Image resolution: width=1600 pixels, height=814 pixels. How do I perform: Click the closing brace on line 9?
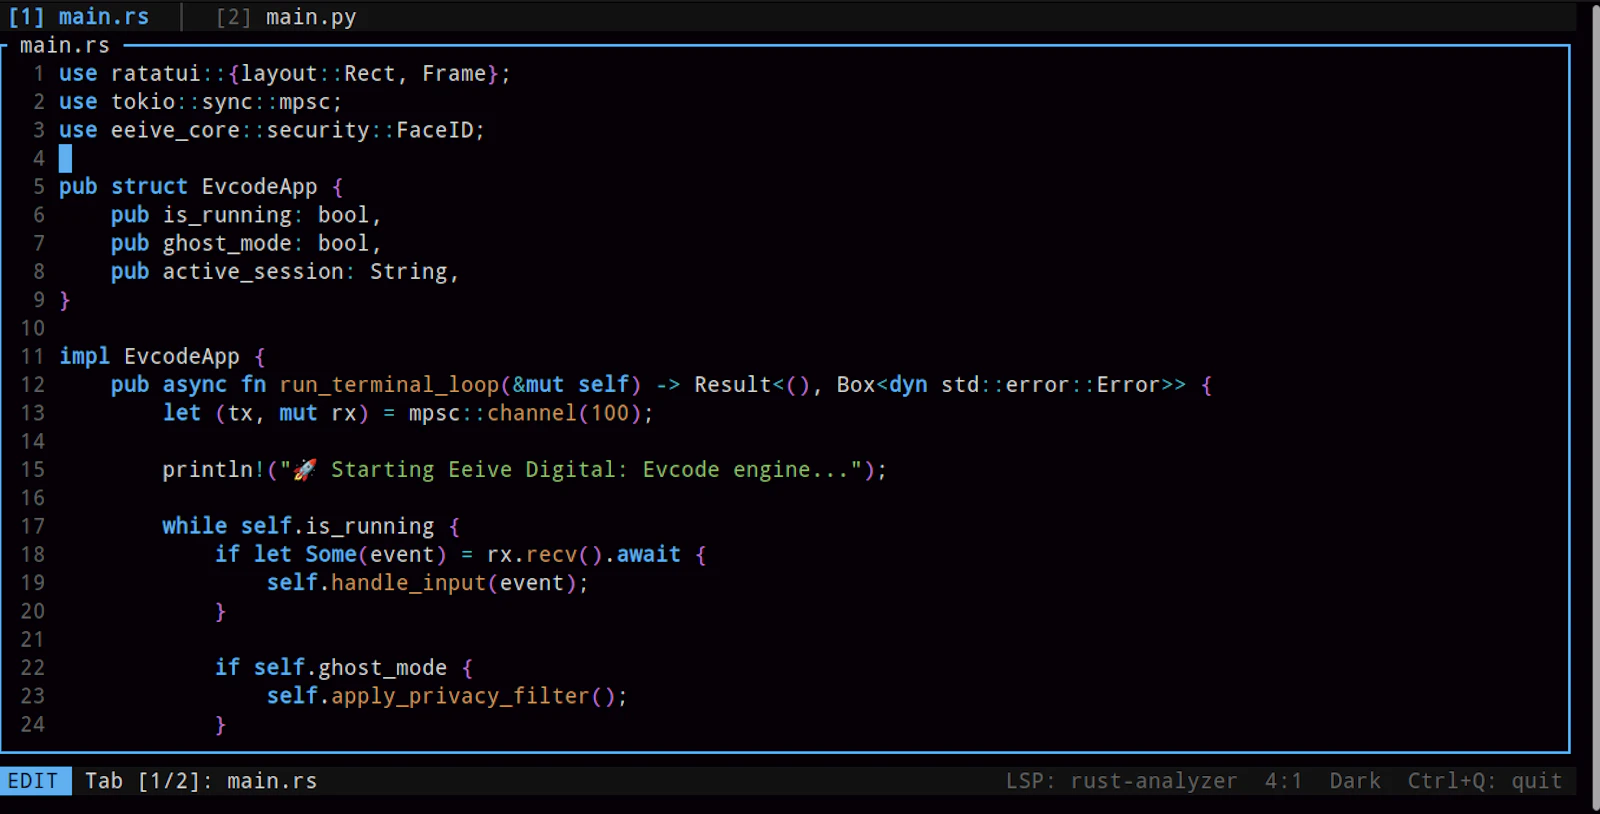click(65, 300)
